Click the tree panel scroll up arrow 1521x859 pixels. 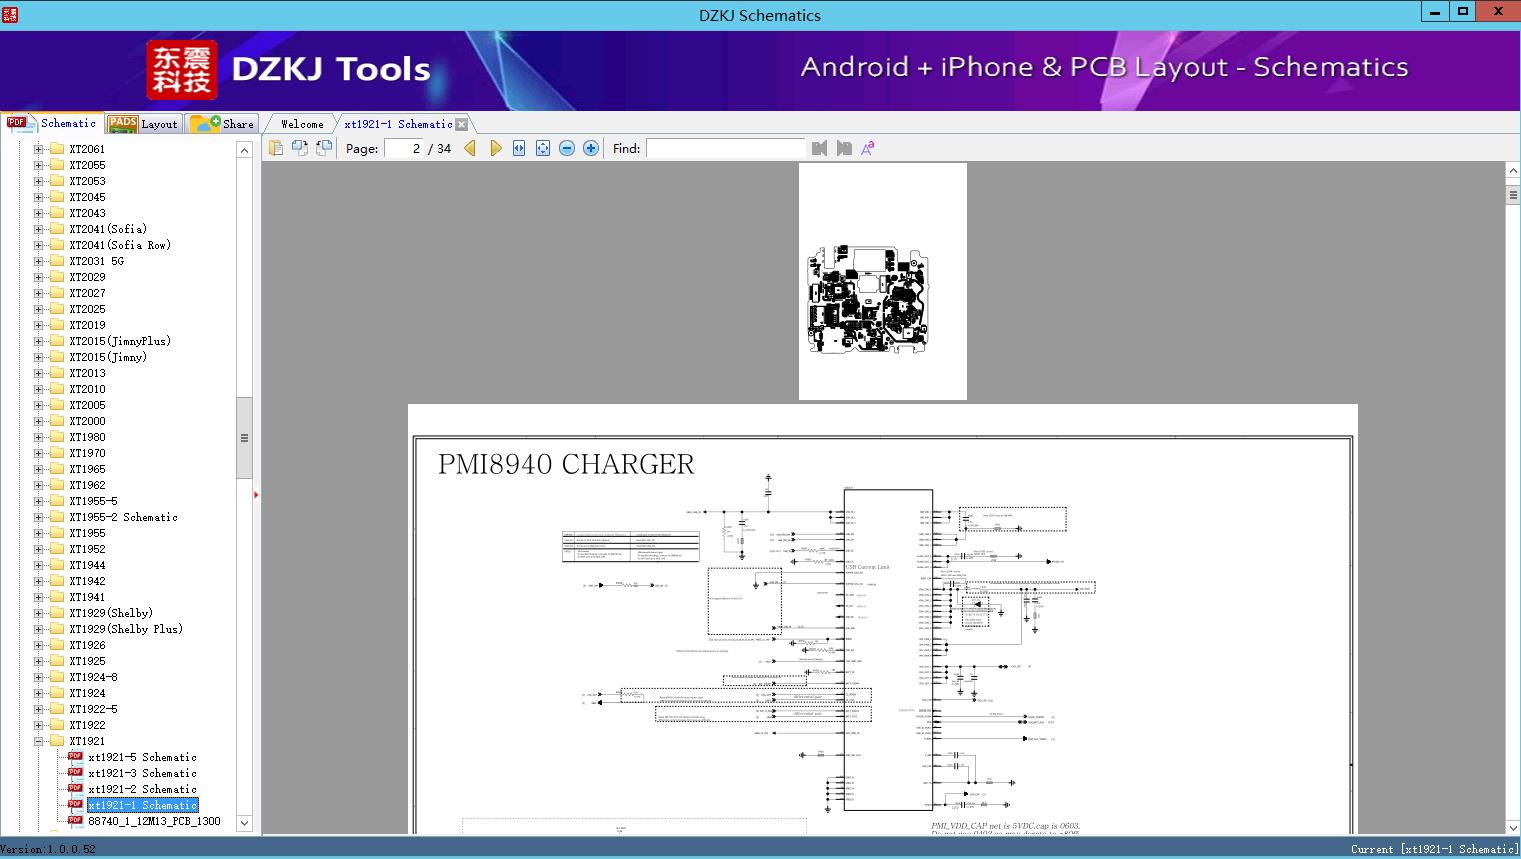tap(244, 149)
